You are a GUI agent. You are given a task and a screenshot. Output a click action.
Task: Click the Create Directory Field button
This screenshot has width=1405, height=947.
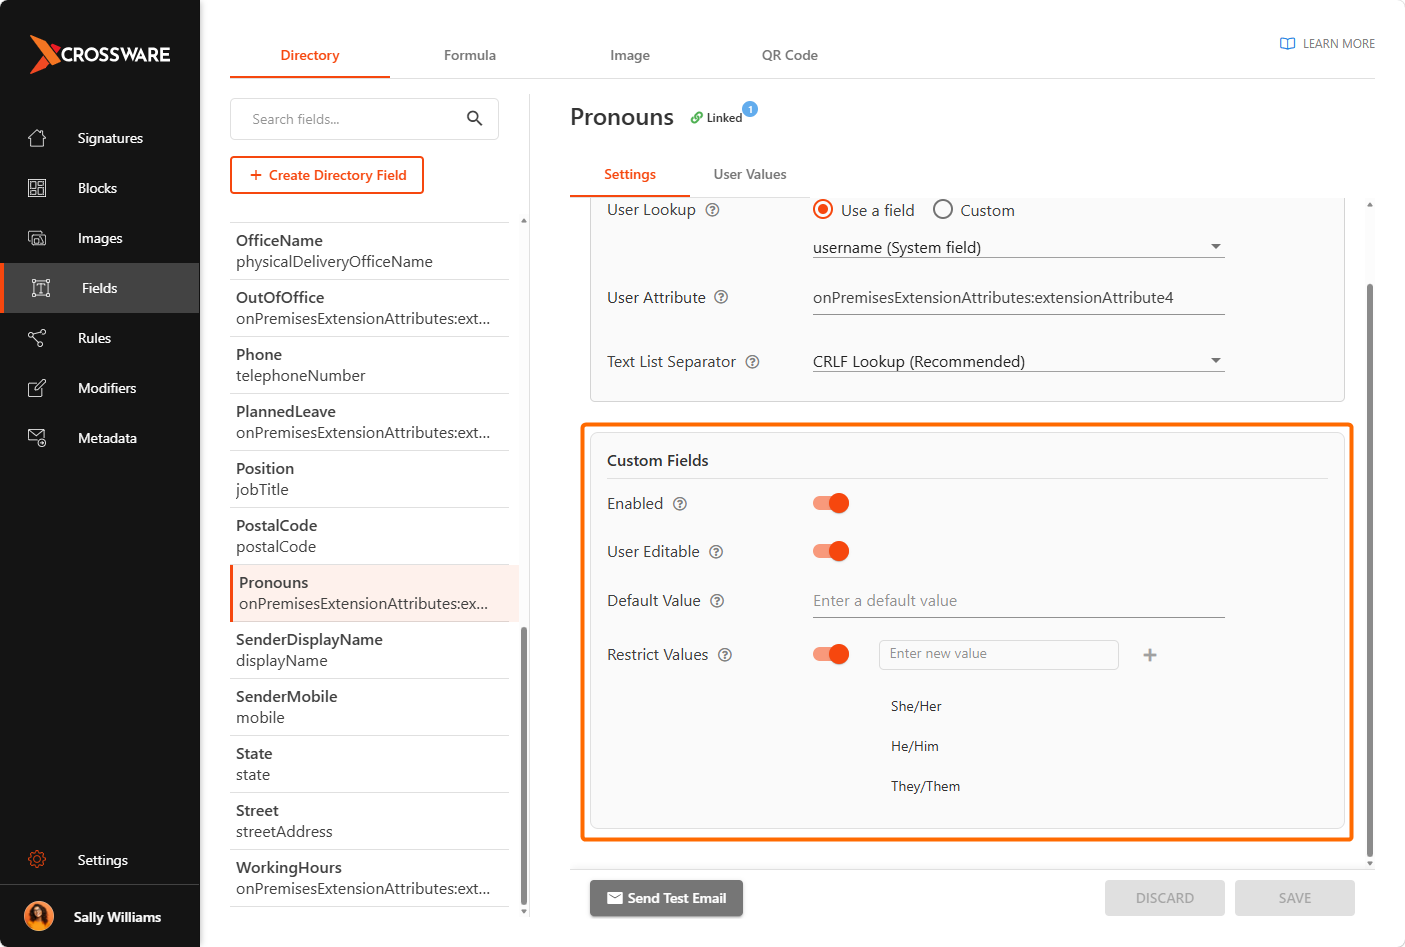(x=327, y=175)
